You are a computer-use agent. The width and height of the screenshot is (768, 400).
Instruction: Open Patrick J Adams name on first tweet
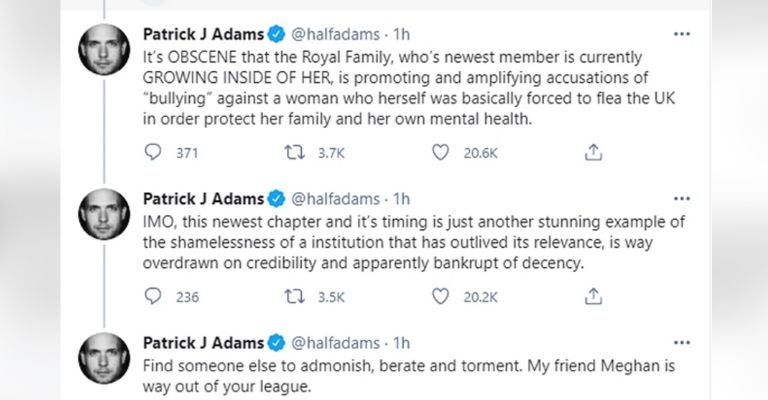tap(203, 34)
